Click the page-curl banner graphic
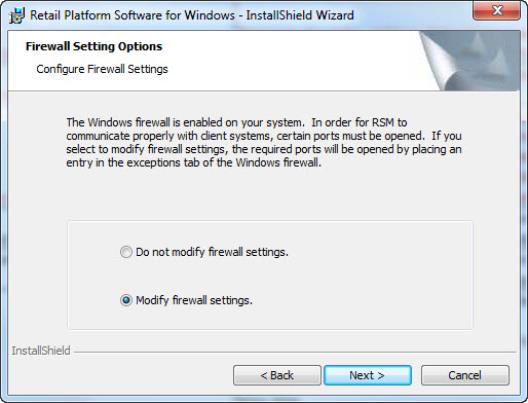This screenshot has width=528, height=403. [x=469, y=61]
